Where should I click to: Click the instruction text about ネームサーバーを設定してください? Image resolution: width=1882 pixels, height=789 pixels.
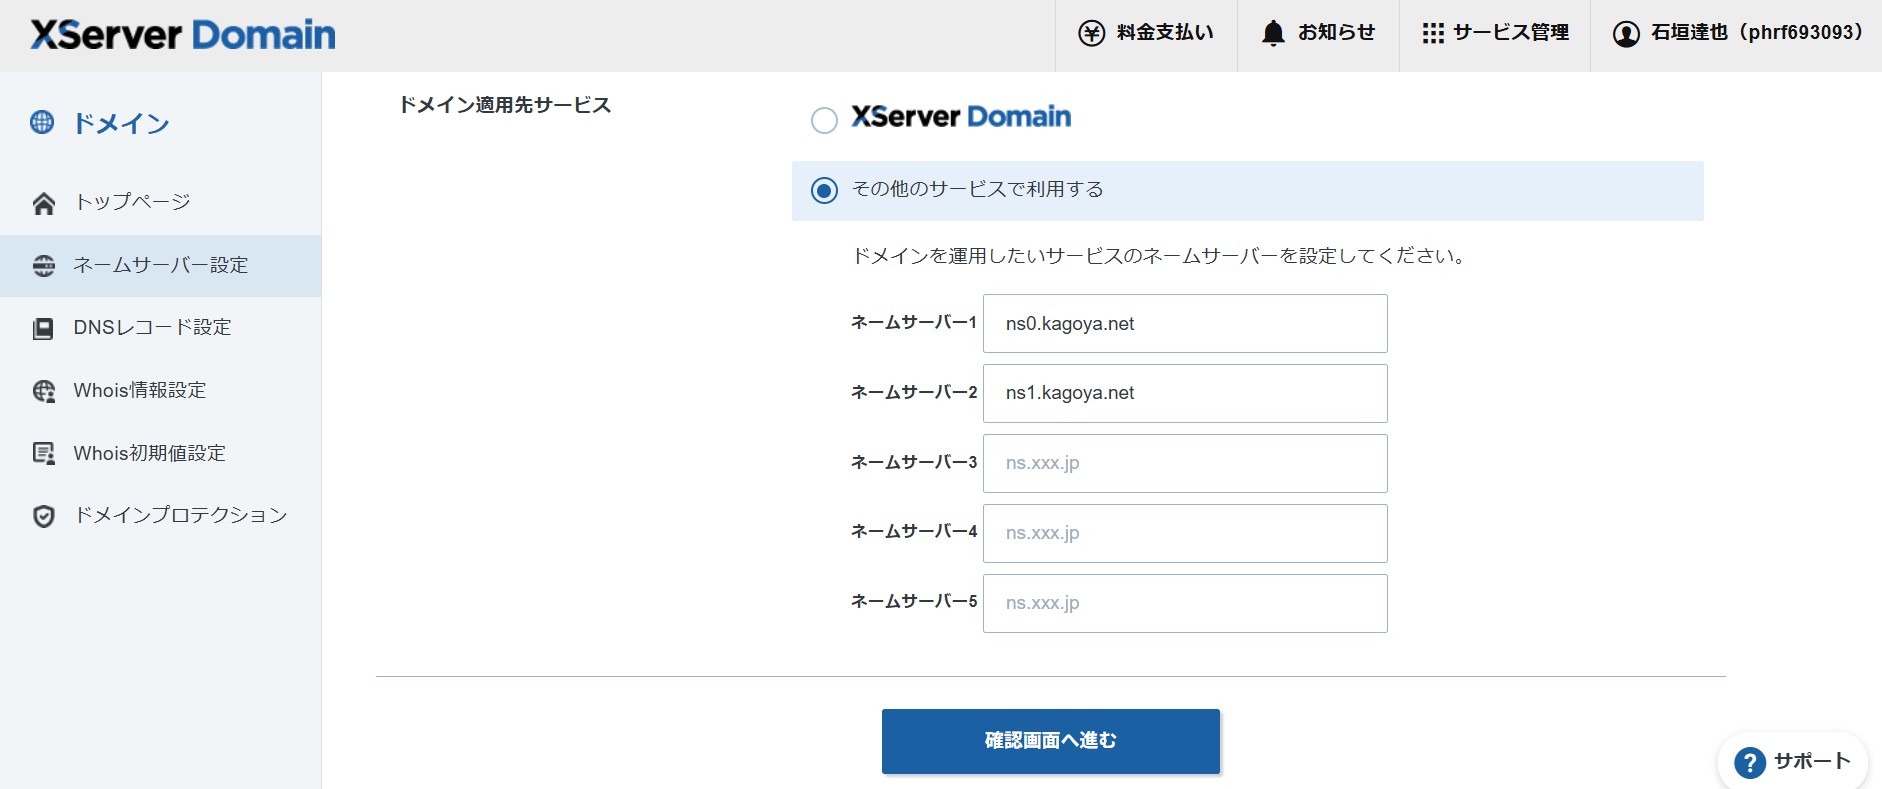(x=1158, y=256)
